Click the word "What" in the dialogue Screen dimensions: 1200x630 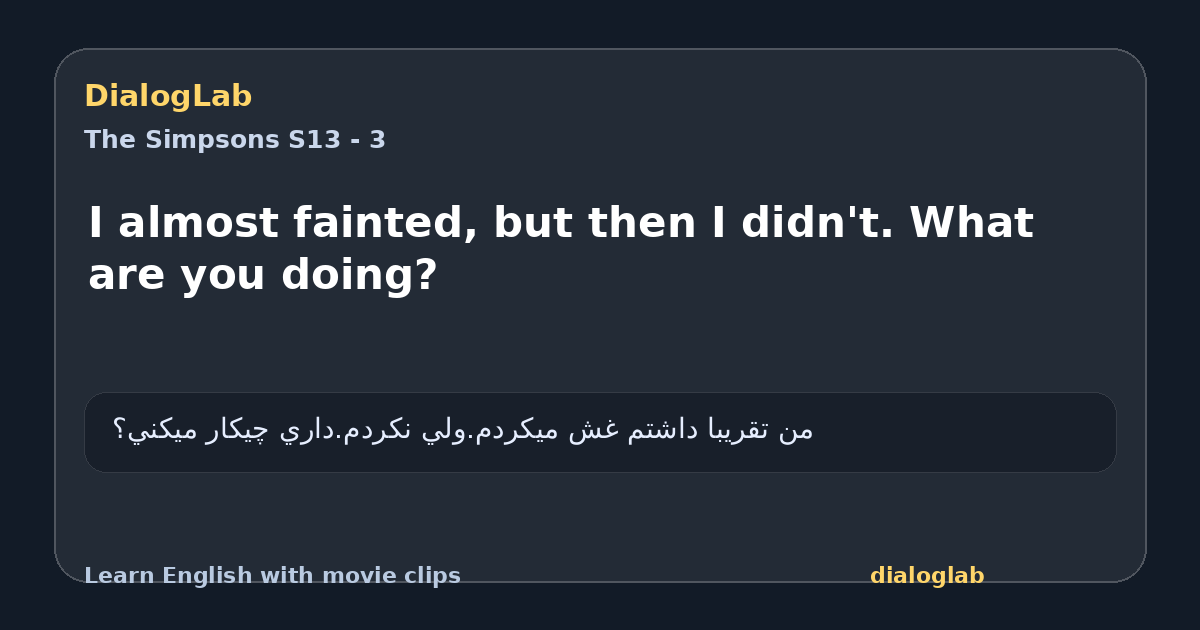click(971, 222)
